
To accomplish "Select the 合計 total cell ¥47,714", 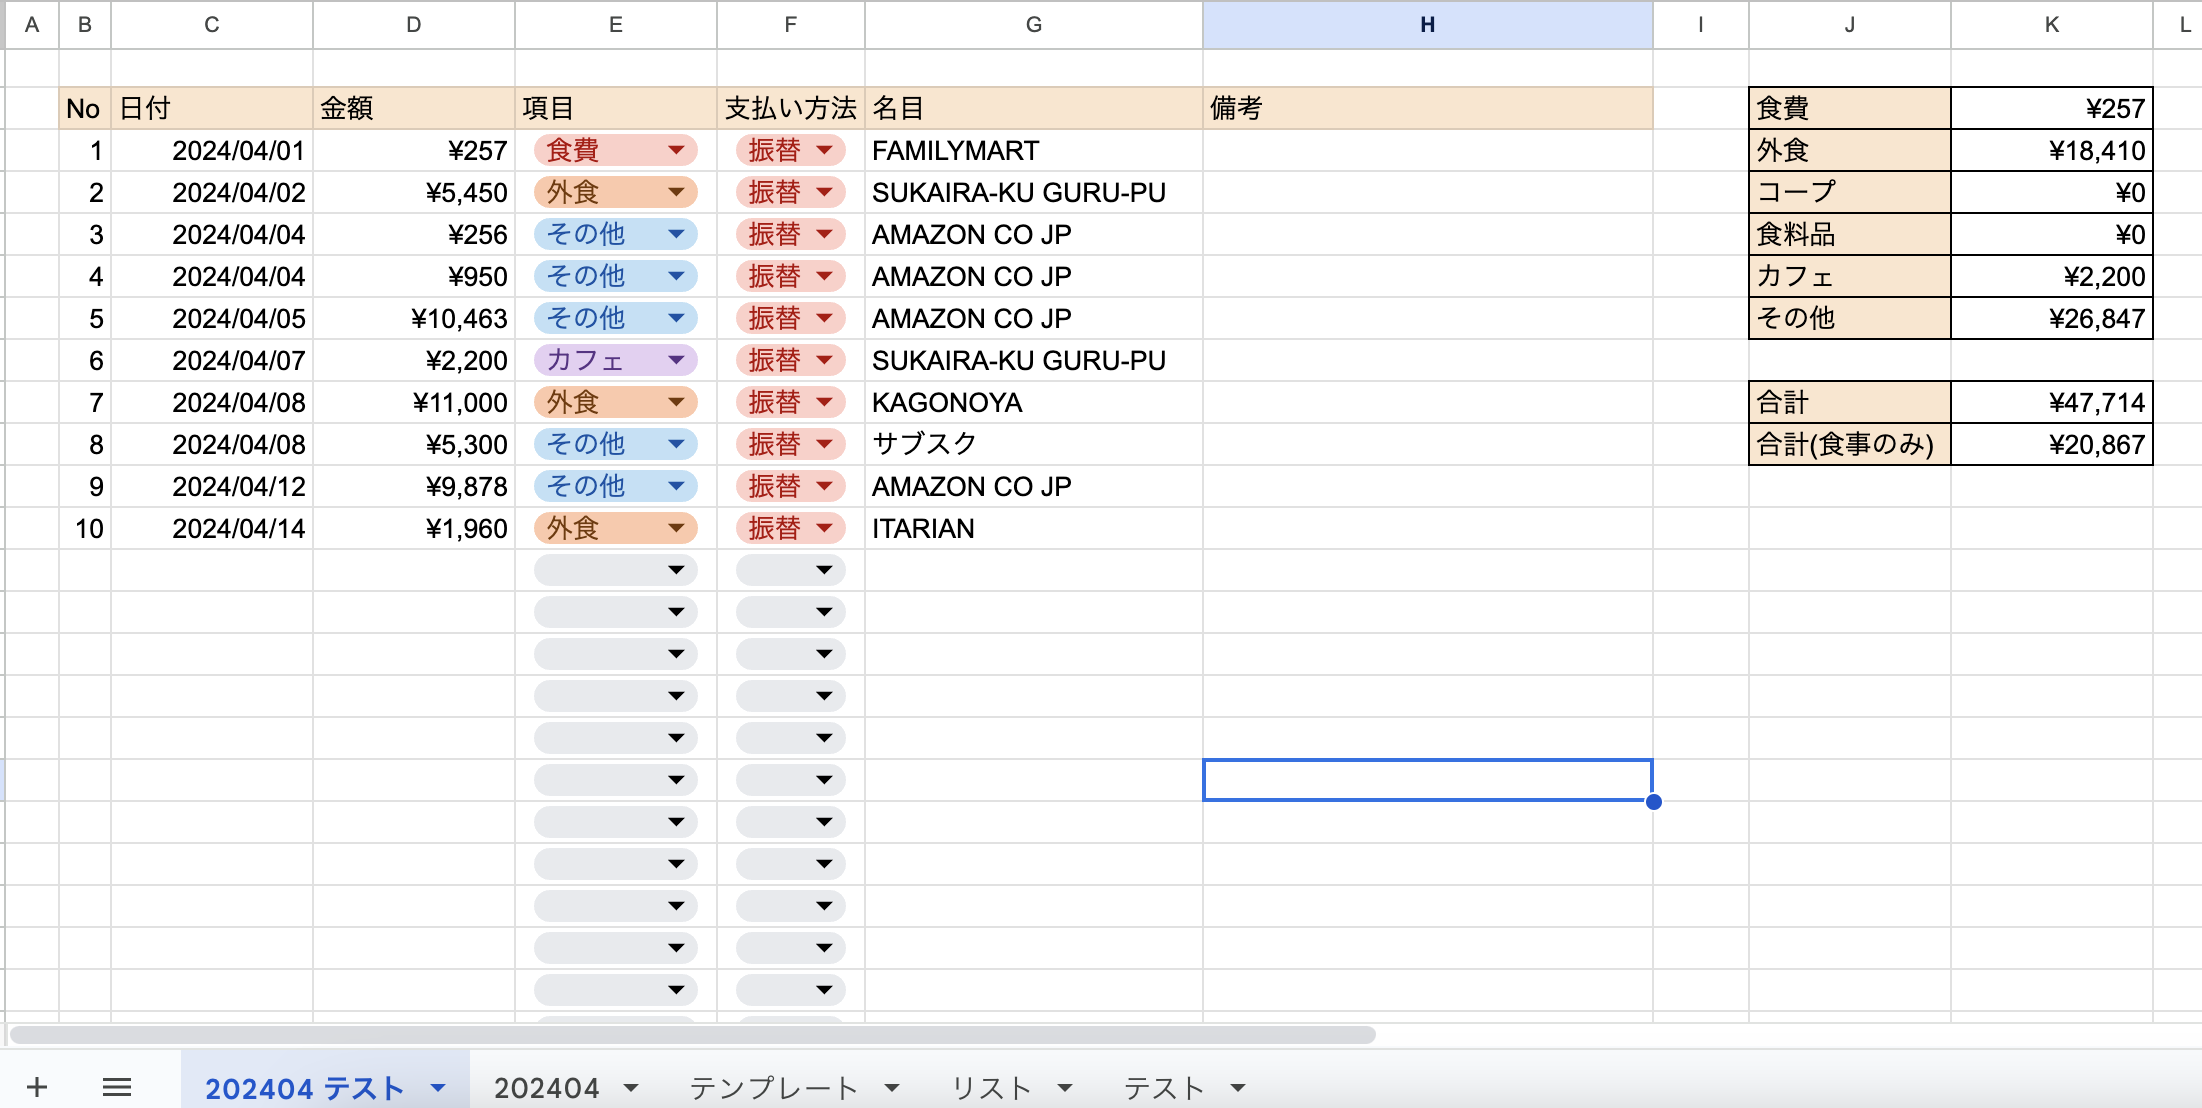I will (2050, 403).
